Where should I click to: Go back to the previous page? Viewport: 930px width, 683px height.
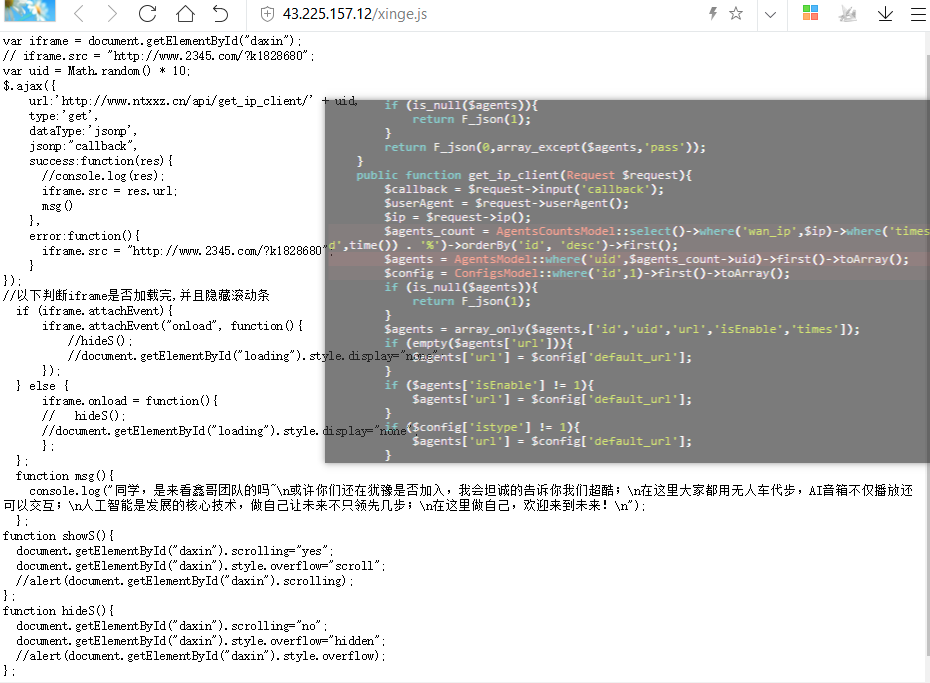[x=78, y=14]
